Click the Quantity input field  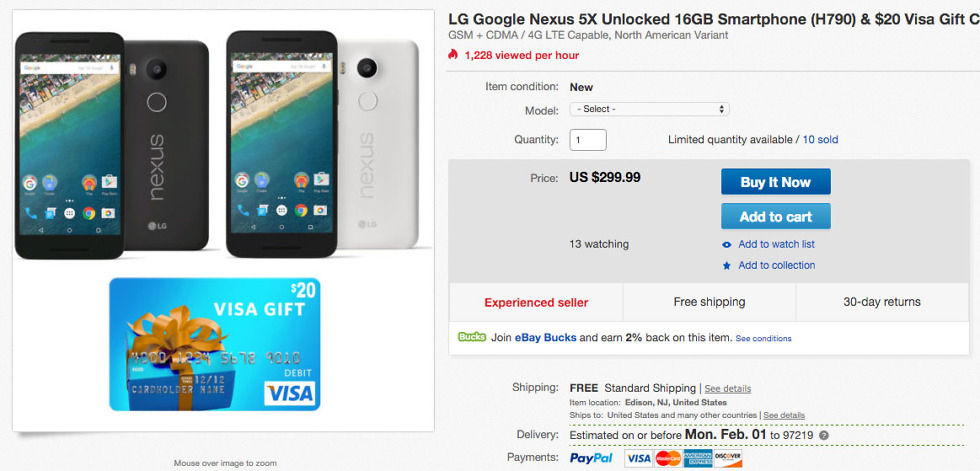point(588,140)
